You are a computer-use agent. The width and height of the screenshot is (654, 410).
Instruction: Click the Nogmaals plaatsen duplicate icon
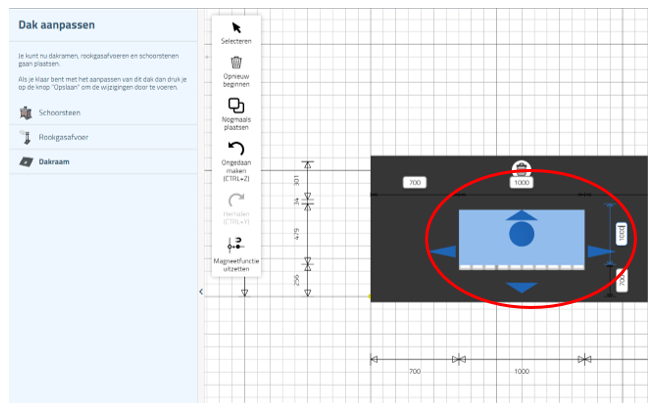[236, 106]
